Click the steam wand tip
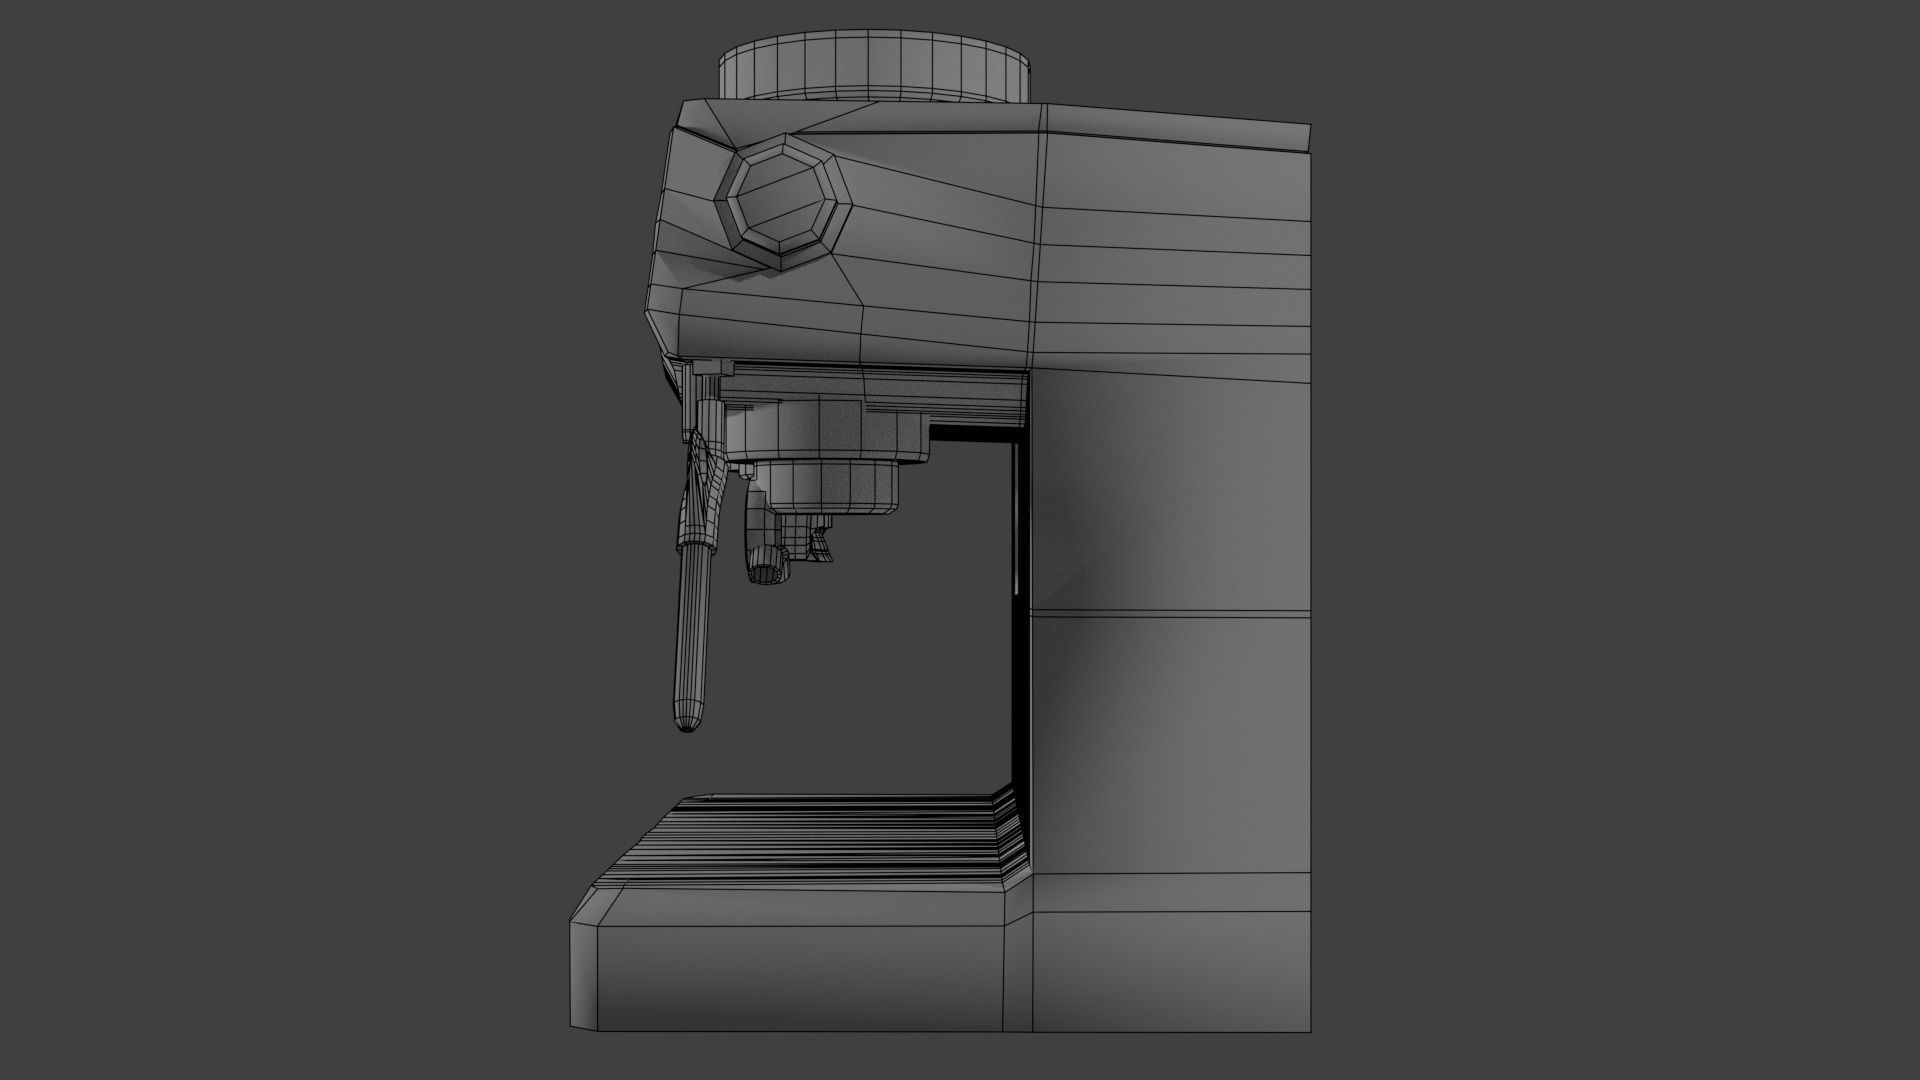The width and height of the screenshot is (1920, 1080). pos(686,716)
